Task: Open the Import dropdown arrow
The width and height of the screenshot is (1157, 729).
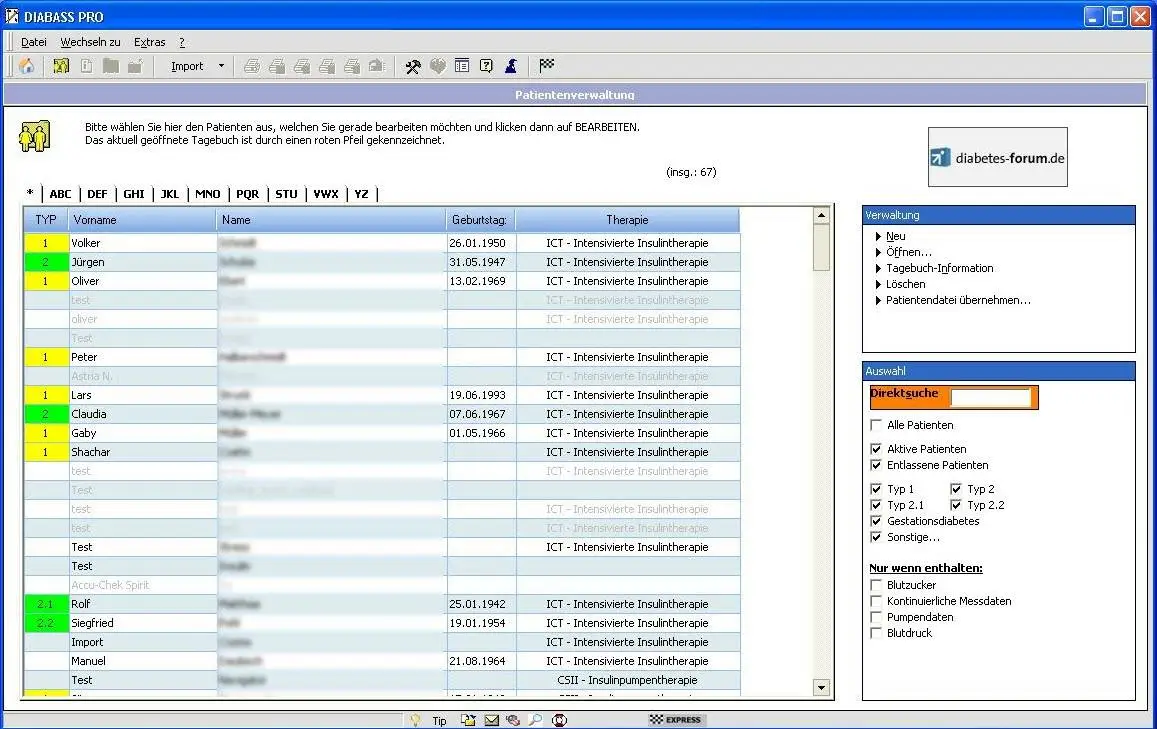Action: pos(219,66)
